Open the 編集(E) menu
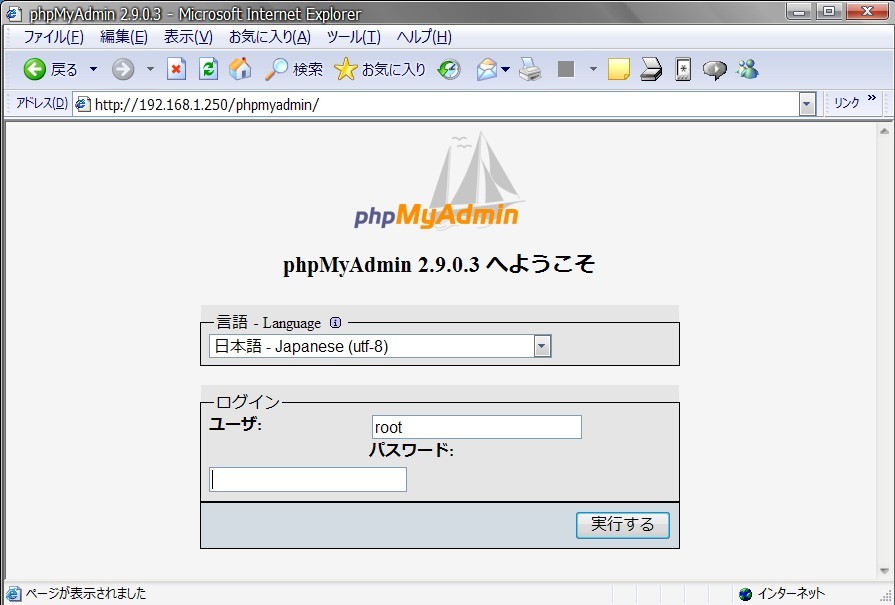The image size is (895, 605). click(x=124, y=37)
